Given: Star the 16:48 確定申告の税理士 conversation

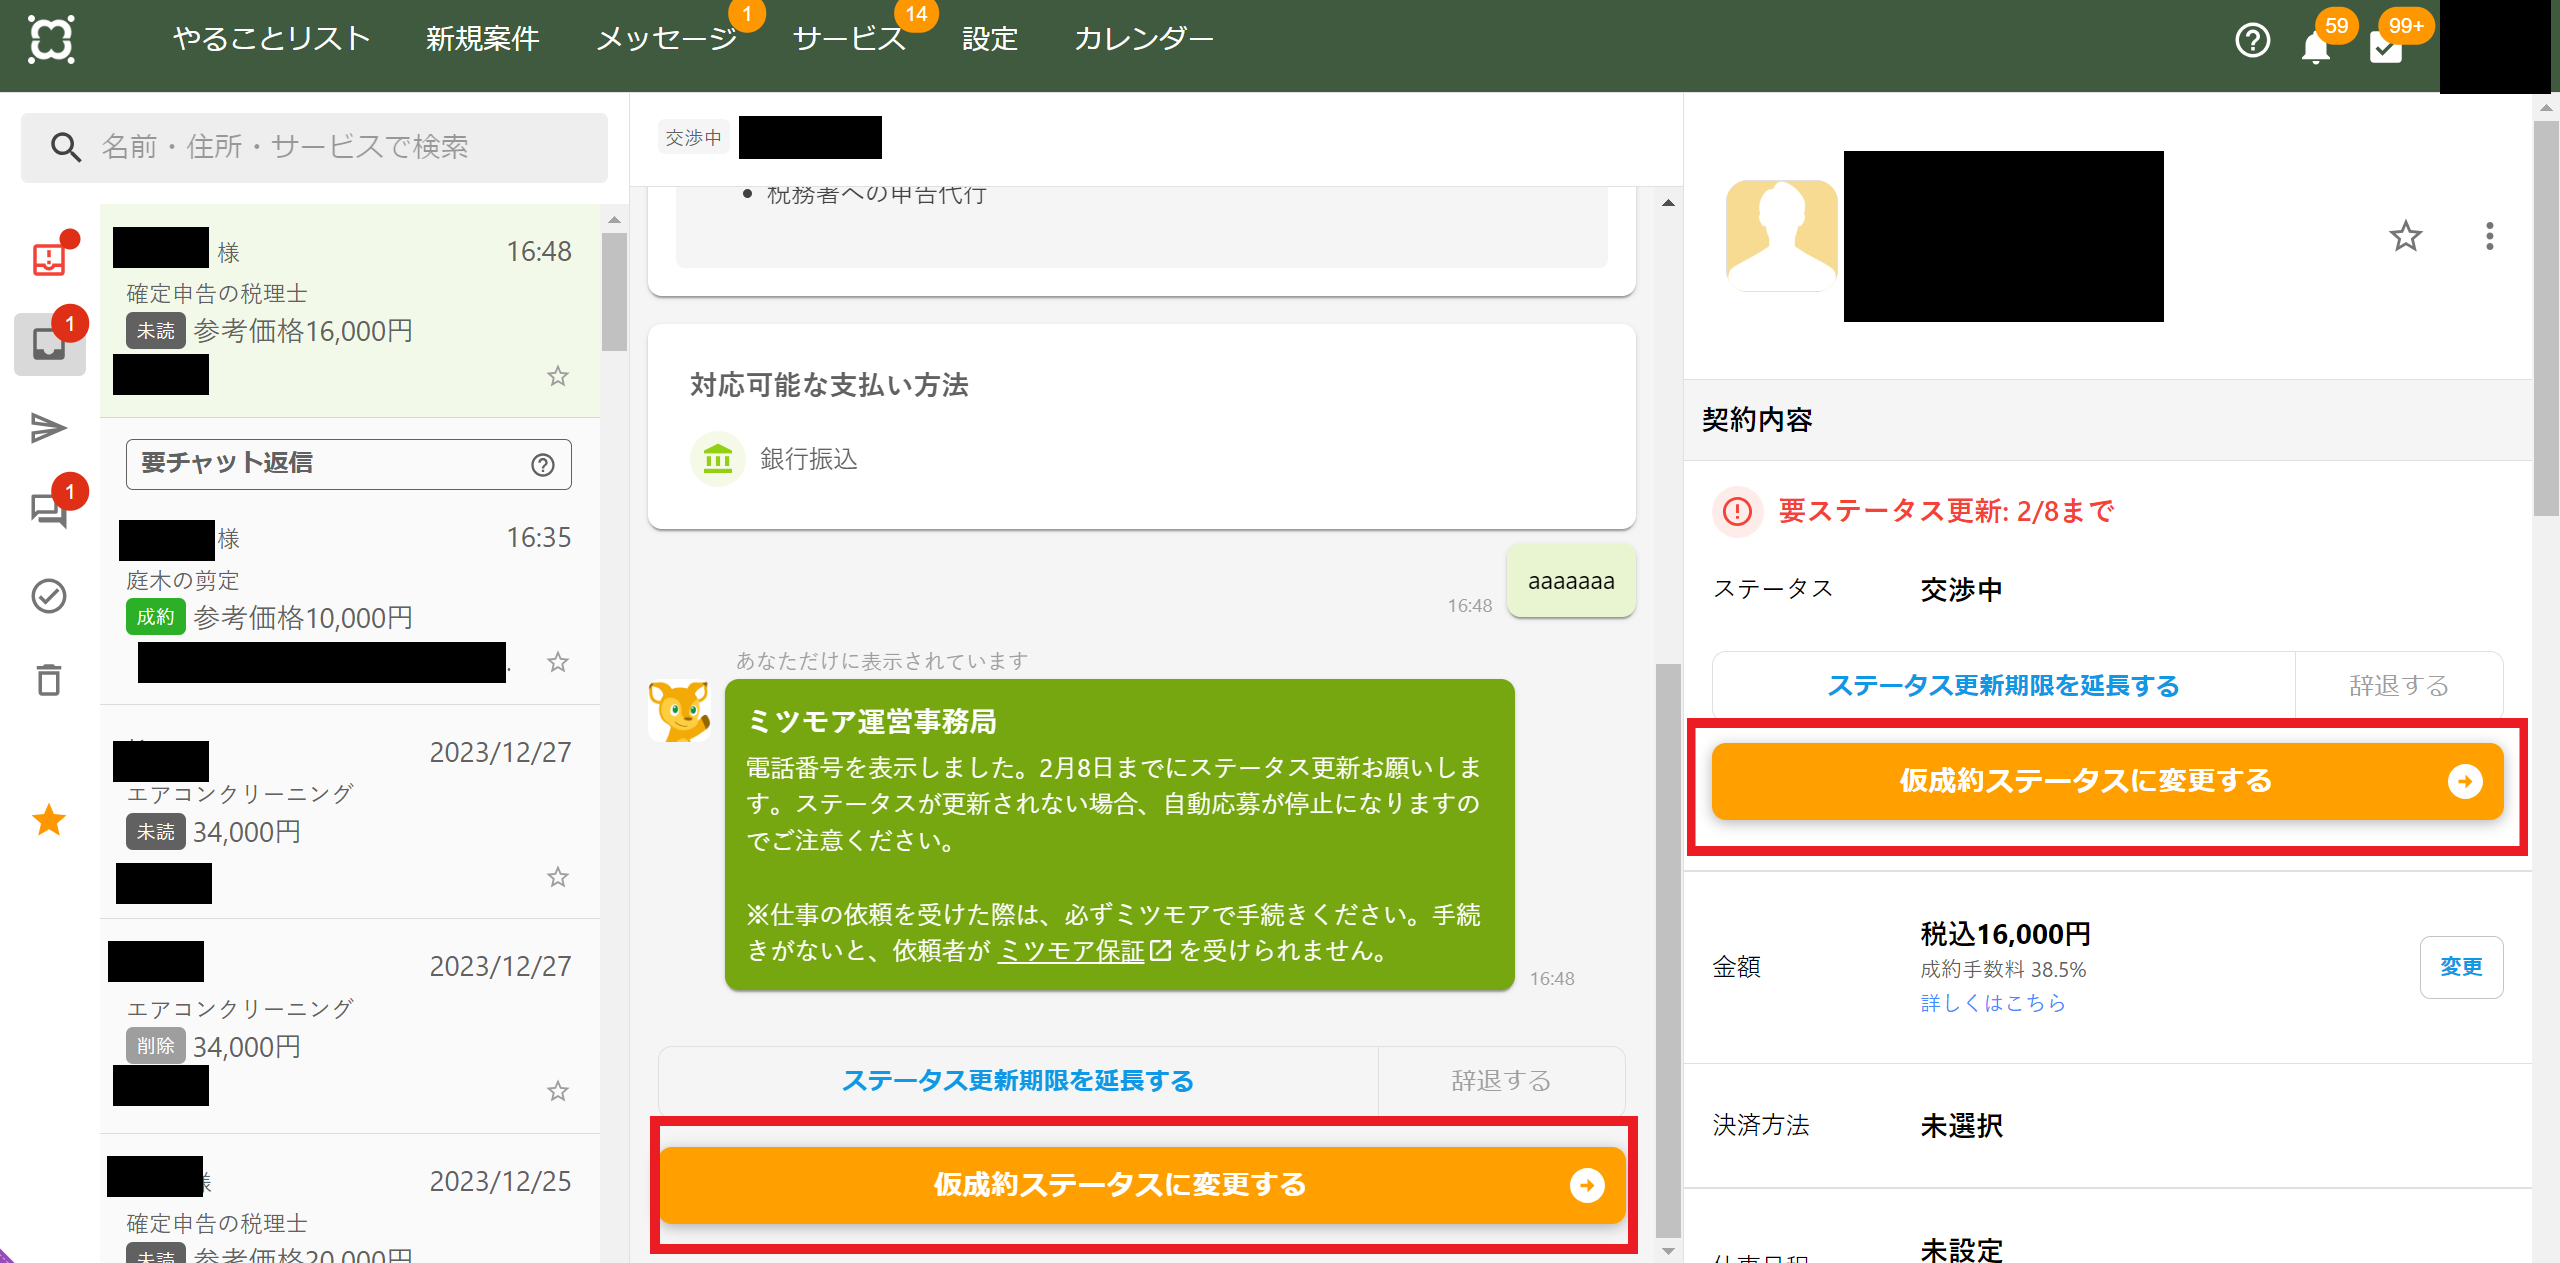Looking at the screenshot, I should click(x=558, y=376).
